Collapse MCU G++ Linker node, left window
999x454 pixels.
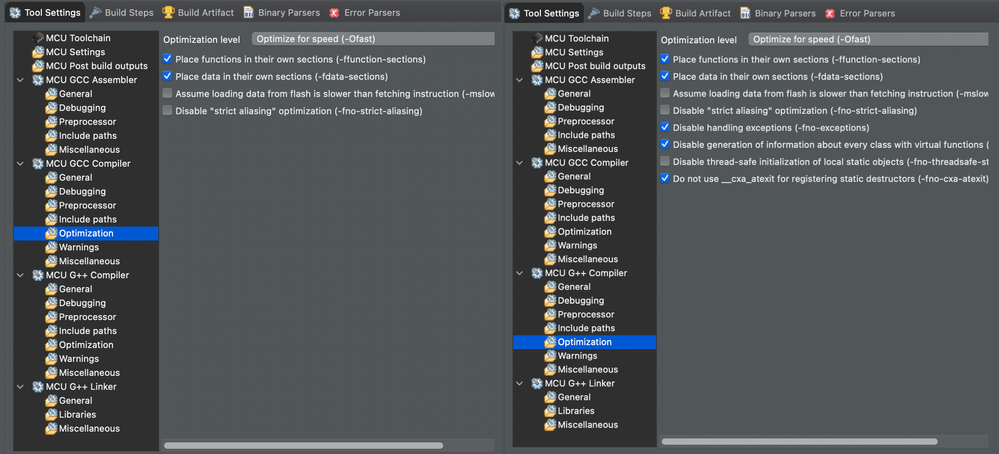21,387
